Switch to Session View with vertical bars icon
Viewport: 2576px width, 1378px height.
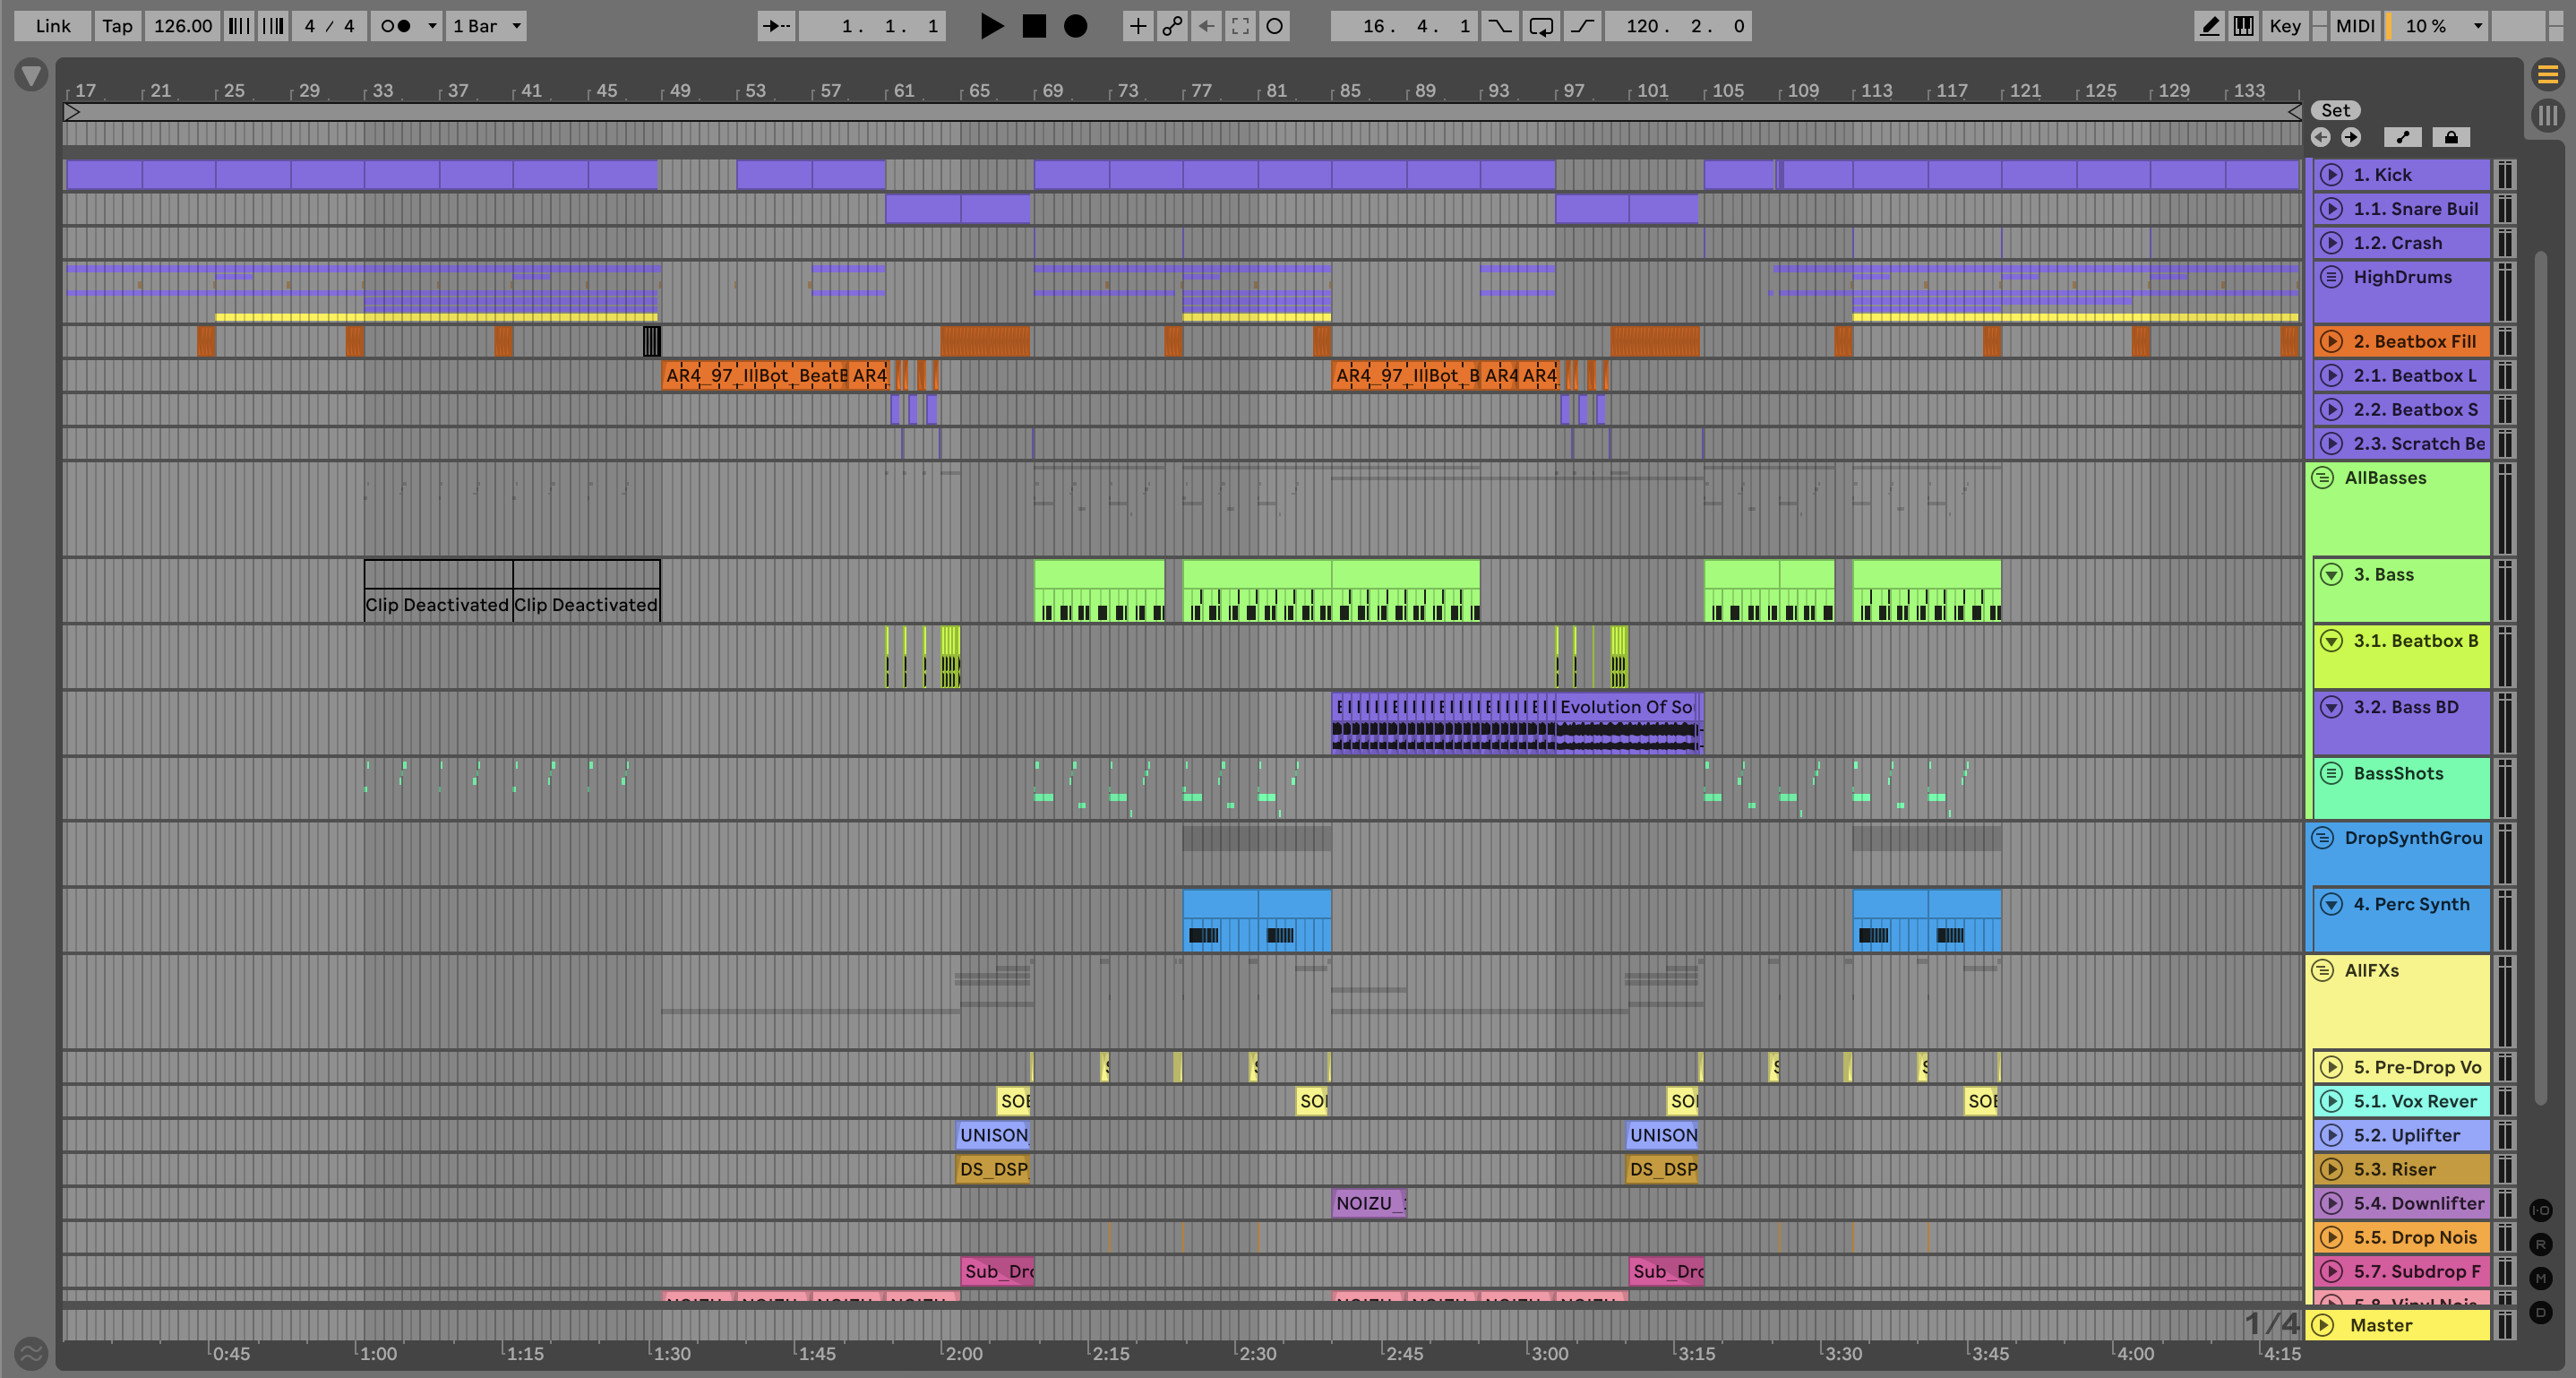[x=2547, y=115]
